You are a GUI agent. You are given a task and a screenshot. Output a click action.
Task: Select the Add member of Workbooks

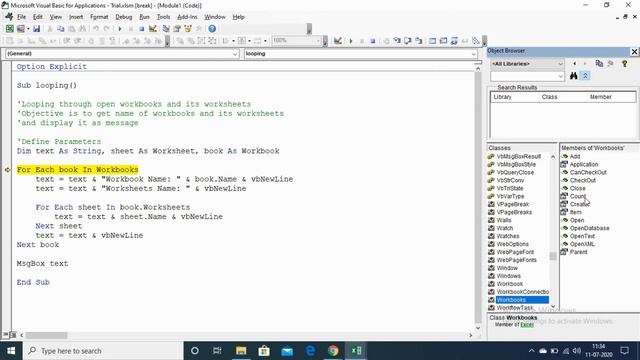[x=575, y=156]
